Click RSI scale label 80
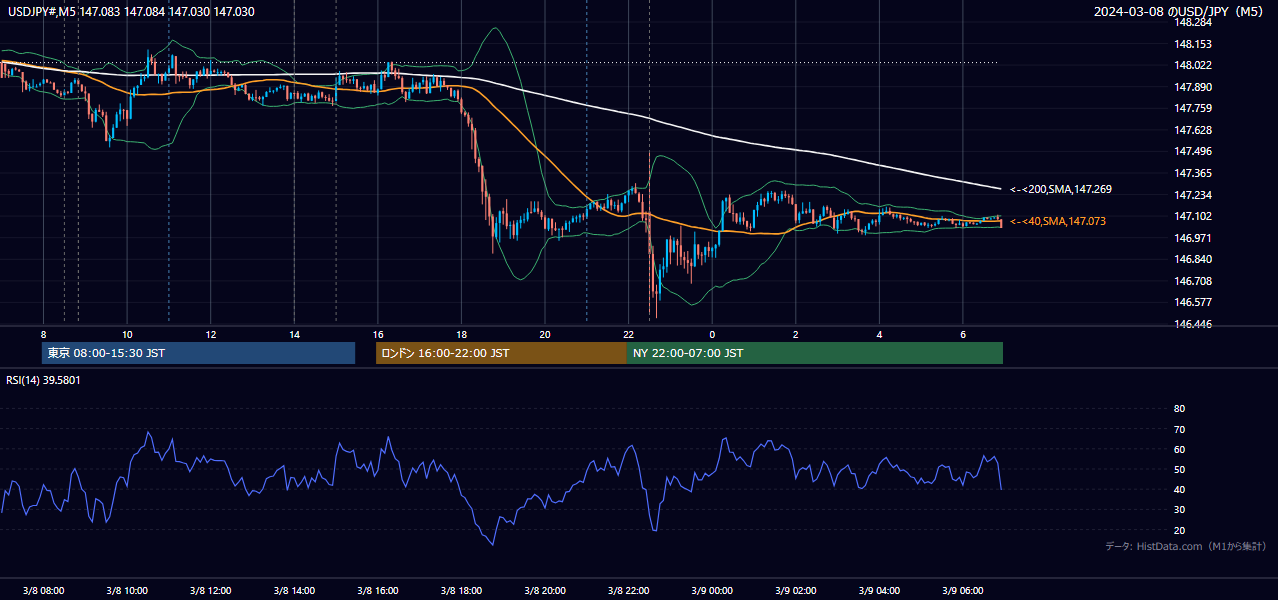This screenshot has width=1278, height=600. [1179, 409]
